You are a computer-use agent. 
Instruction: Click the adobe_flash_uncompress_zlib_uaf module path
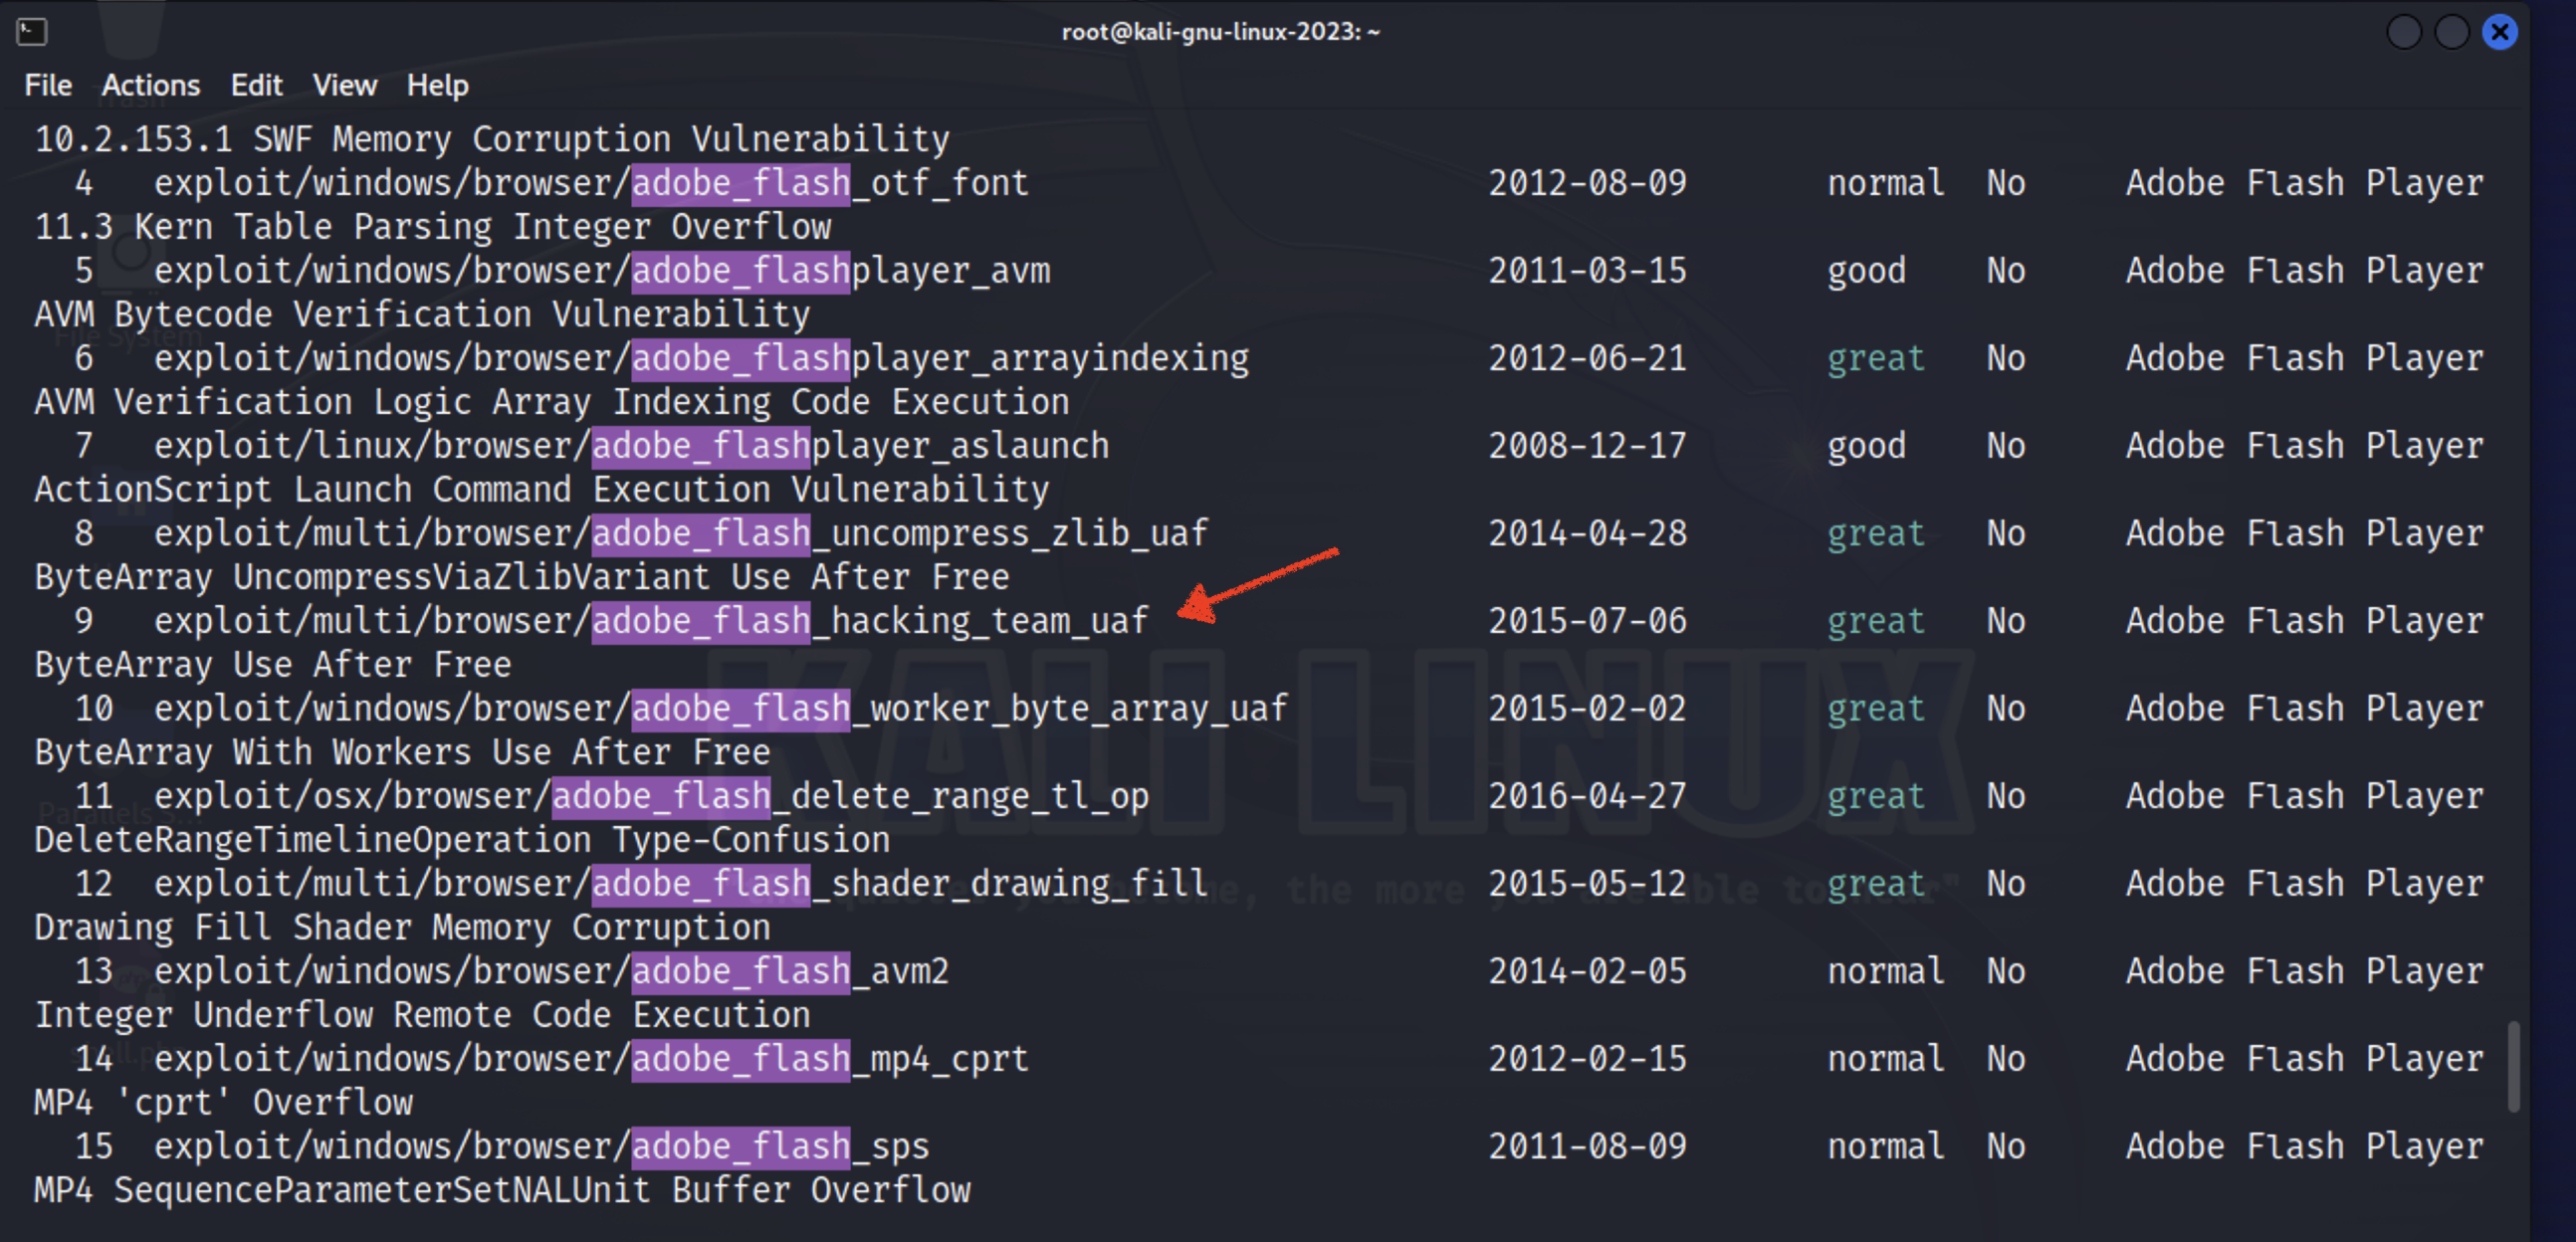tap(681, 534)
